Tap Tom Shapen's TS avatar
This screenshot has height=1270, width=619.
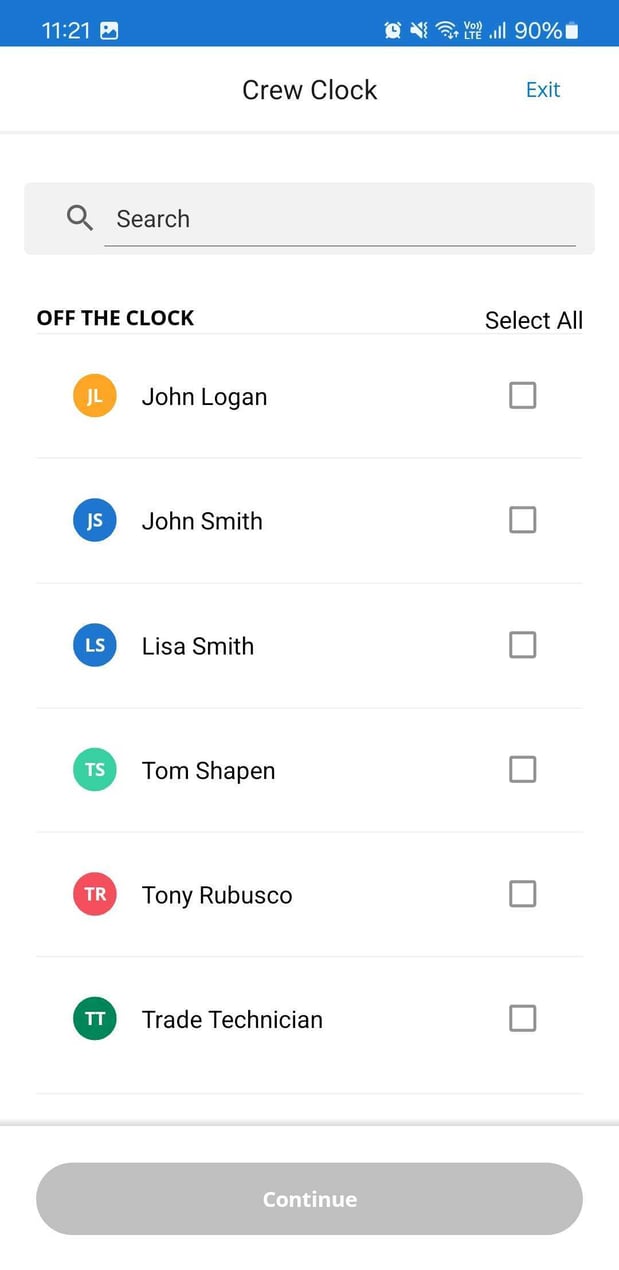click(x=95, y=770)
